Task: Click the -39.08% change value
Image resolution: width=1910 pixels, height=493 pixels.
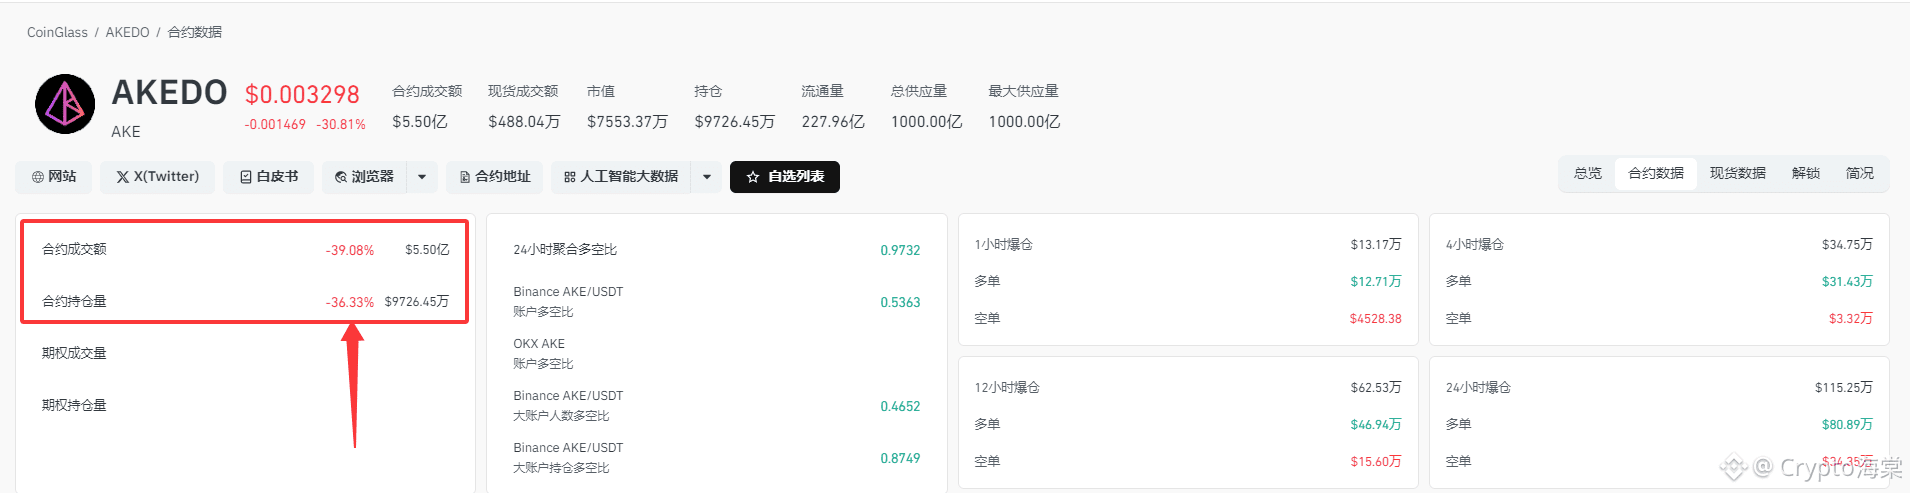Action: (x=350, y=250)
